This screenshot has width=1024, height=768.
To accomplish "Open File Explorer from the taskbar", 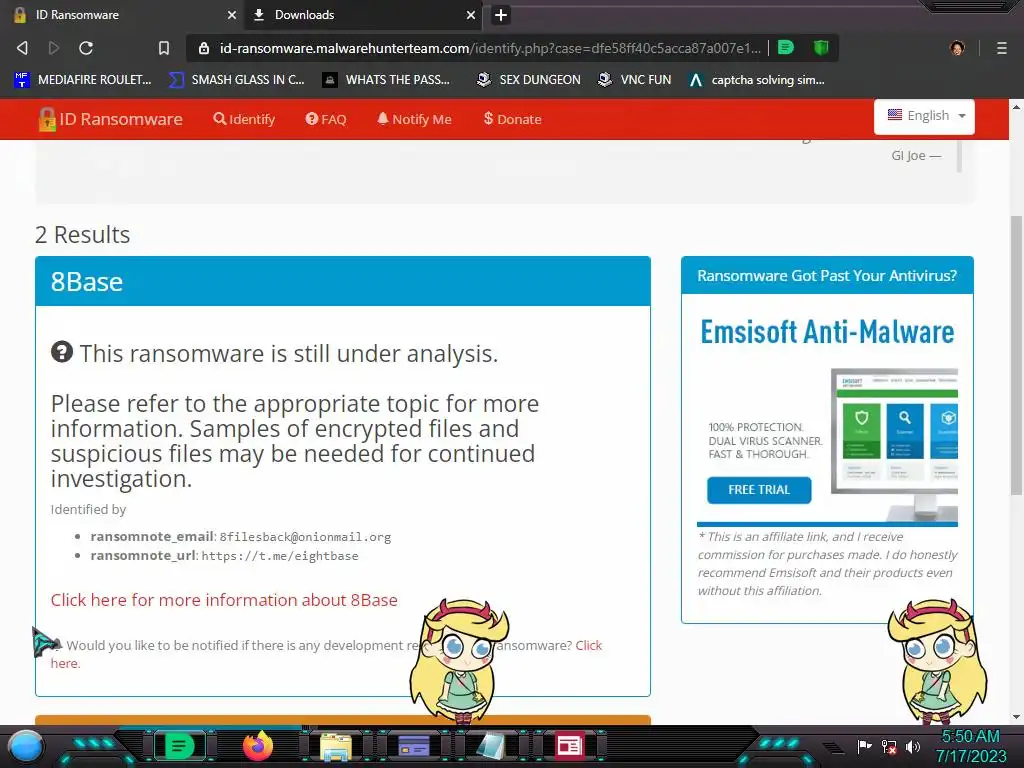I will (x=336, y=746).
